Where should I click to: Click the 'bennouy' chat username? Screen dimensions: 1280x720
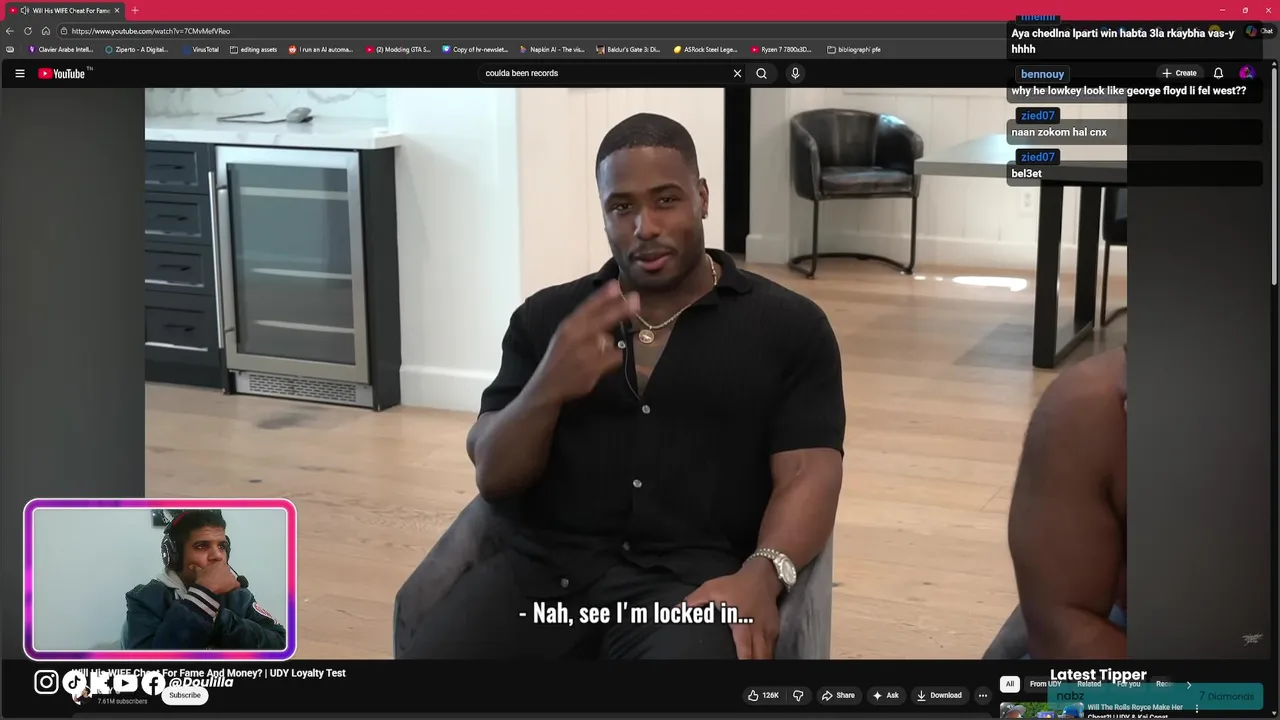pyautogui.click(x=1042, y=74)
